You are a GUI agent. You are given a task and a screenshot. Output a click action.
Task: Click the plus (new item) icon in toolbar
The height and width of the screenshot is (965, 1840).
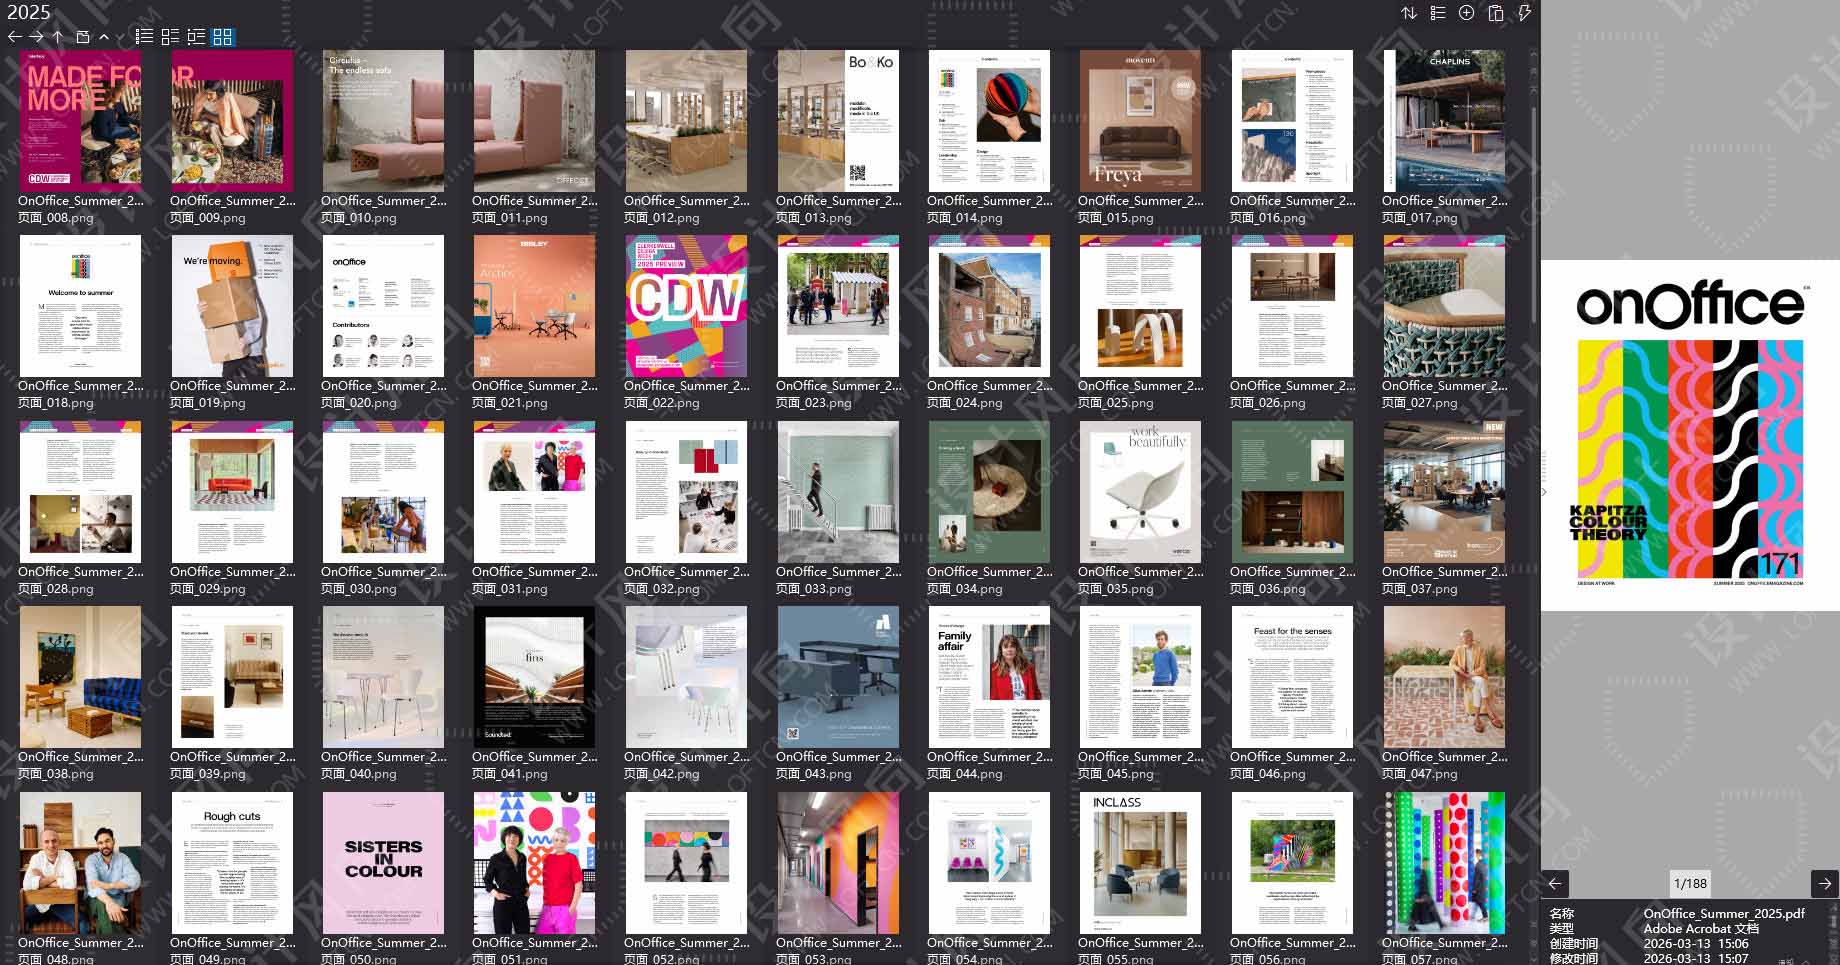pyautogui.click(x=1466, y=13)
